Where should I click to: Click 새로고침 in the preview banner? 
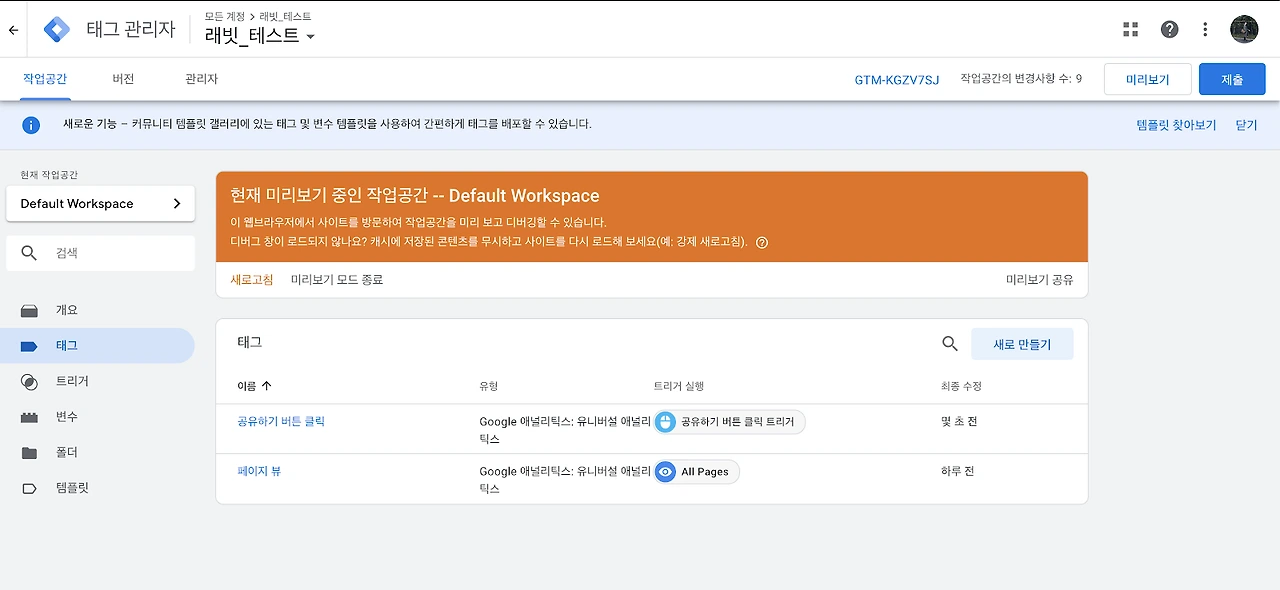pyautogui.click(x=252, y=280)
